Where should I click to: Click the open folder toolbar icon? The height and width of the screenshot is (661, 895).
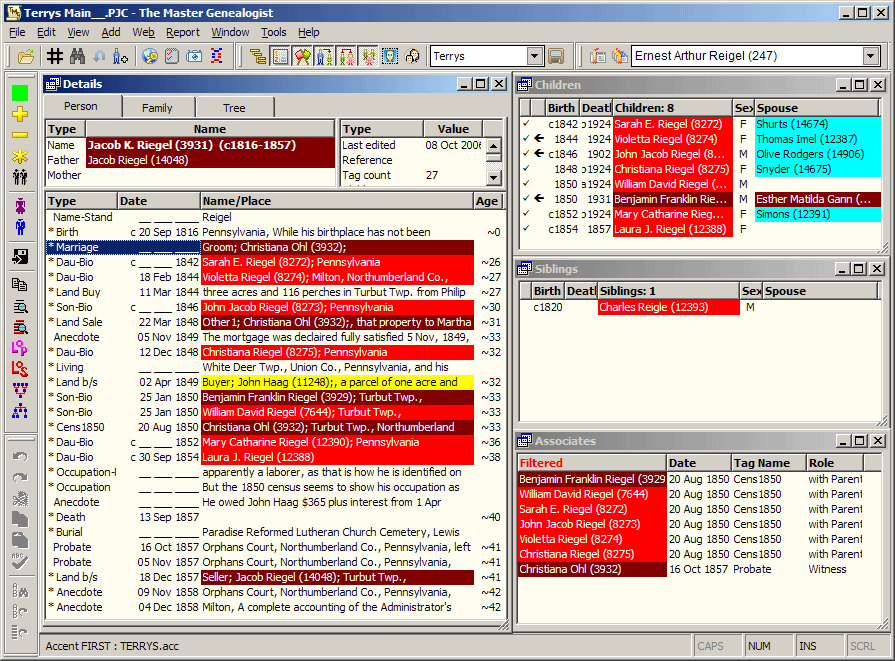tap(26, 56)
